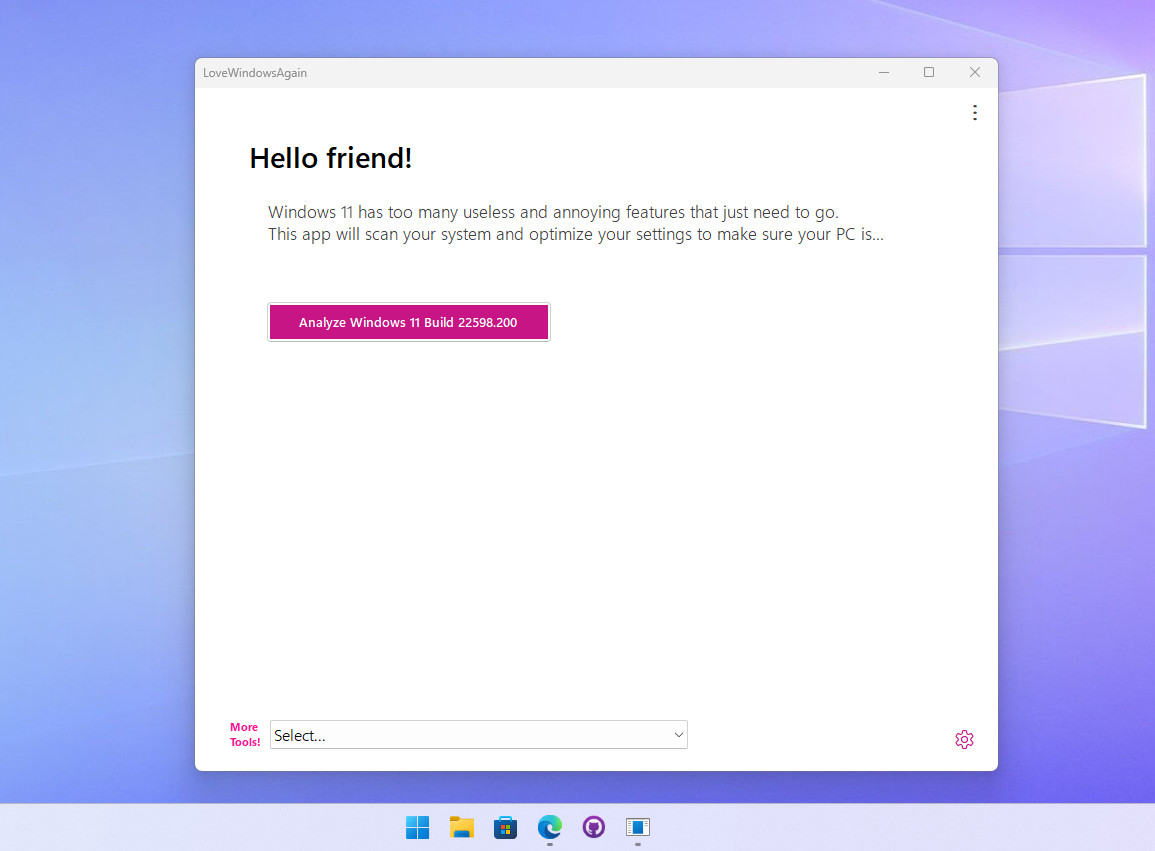The height and width of the screenshot is (851, 1155).
Task: Click the line starting 'This app will scan your system'
Action: (575, 234)
